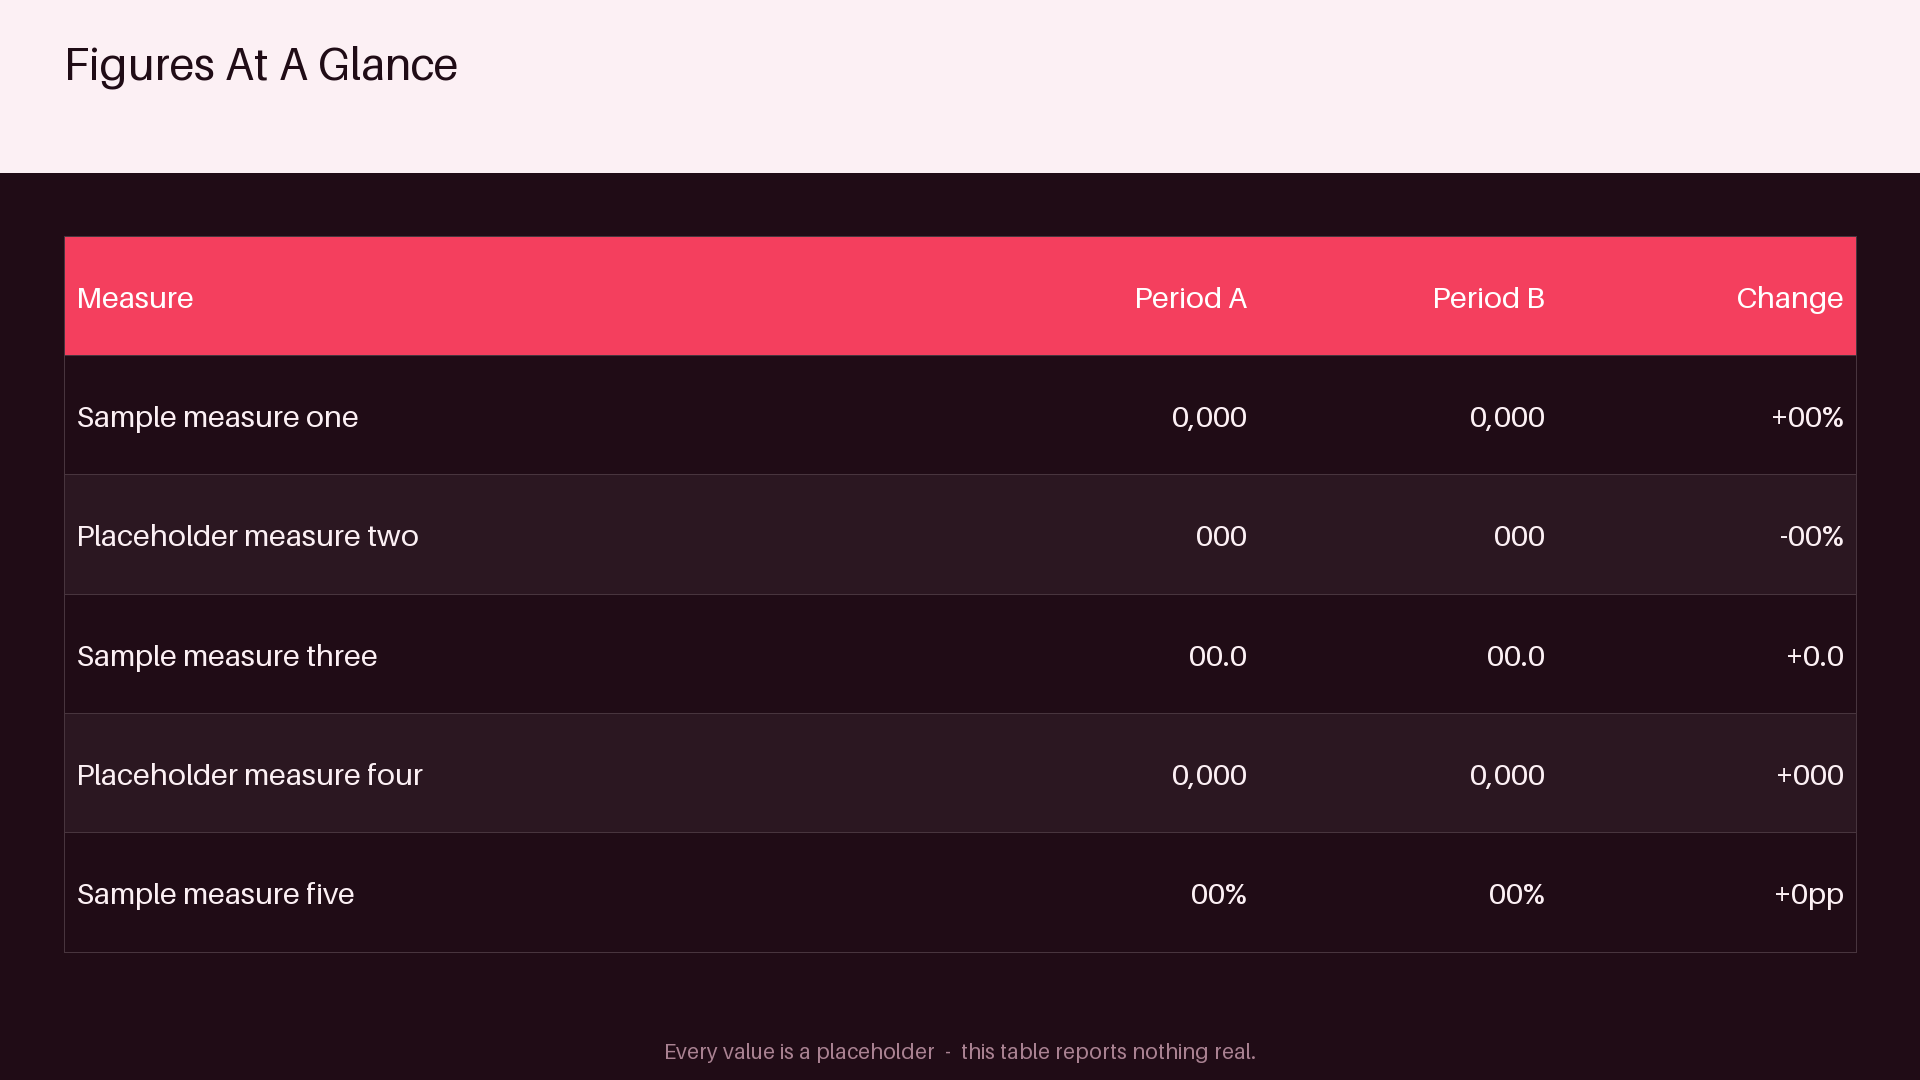Select the +0.0 change cell
The height and width of the screenshot is (1080, 1920).
1814,656
